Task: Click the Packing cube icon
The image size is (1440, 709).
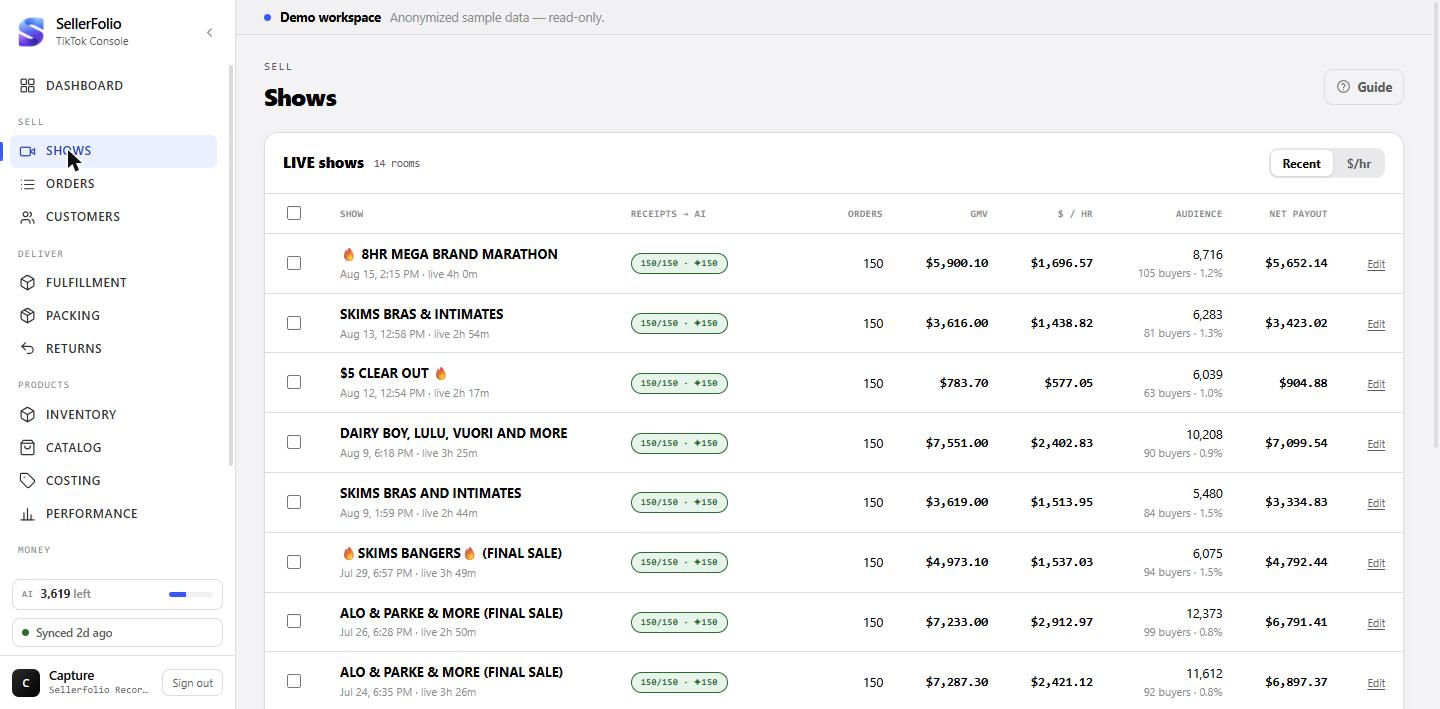Action: tap(28, 316)
